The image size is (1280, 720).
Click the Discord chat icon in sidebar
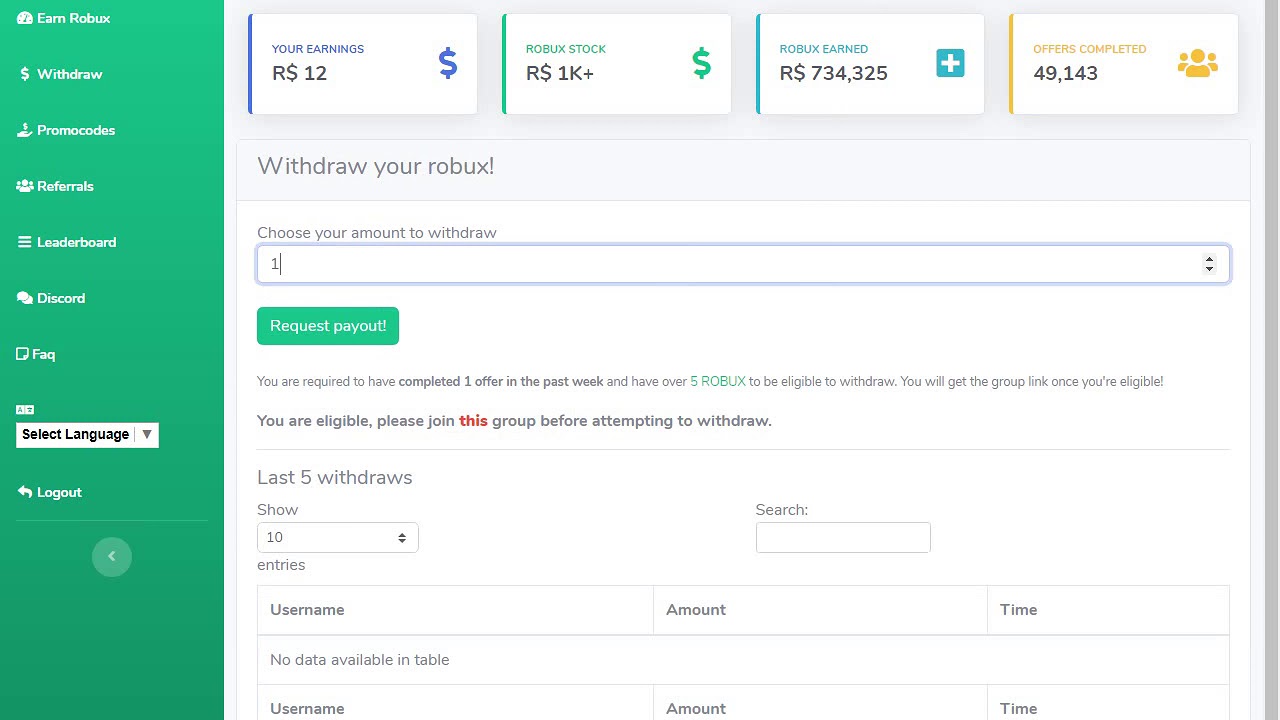click(25, 298)
